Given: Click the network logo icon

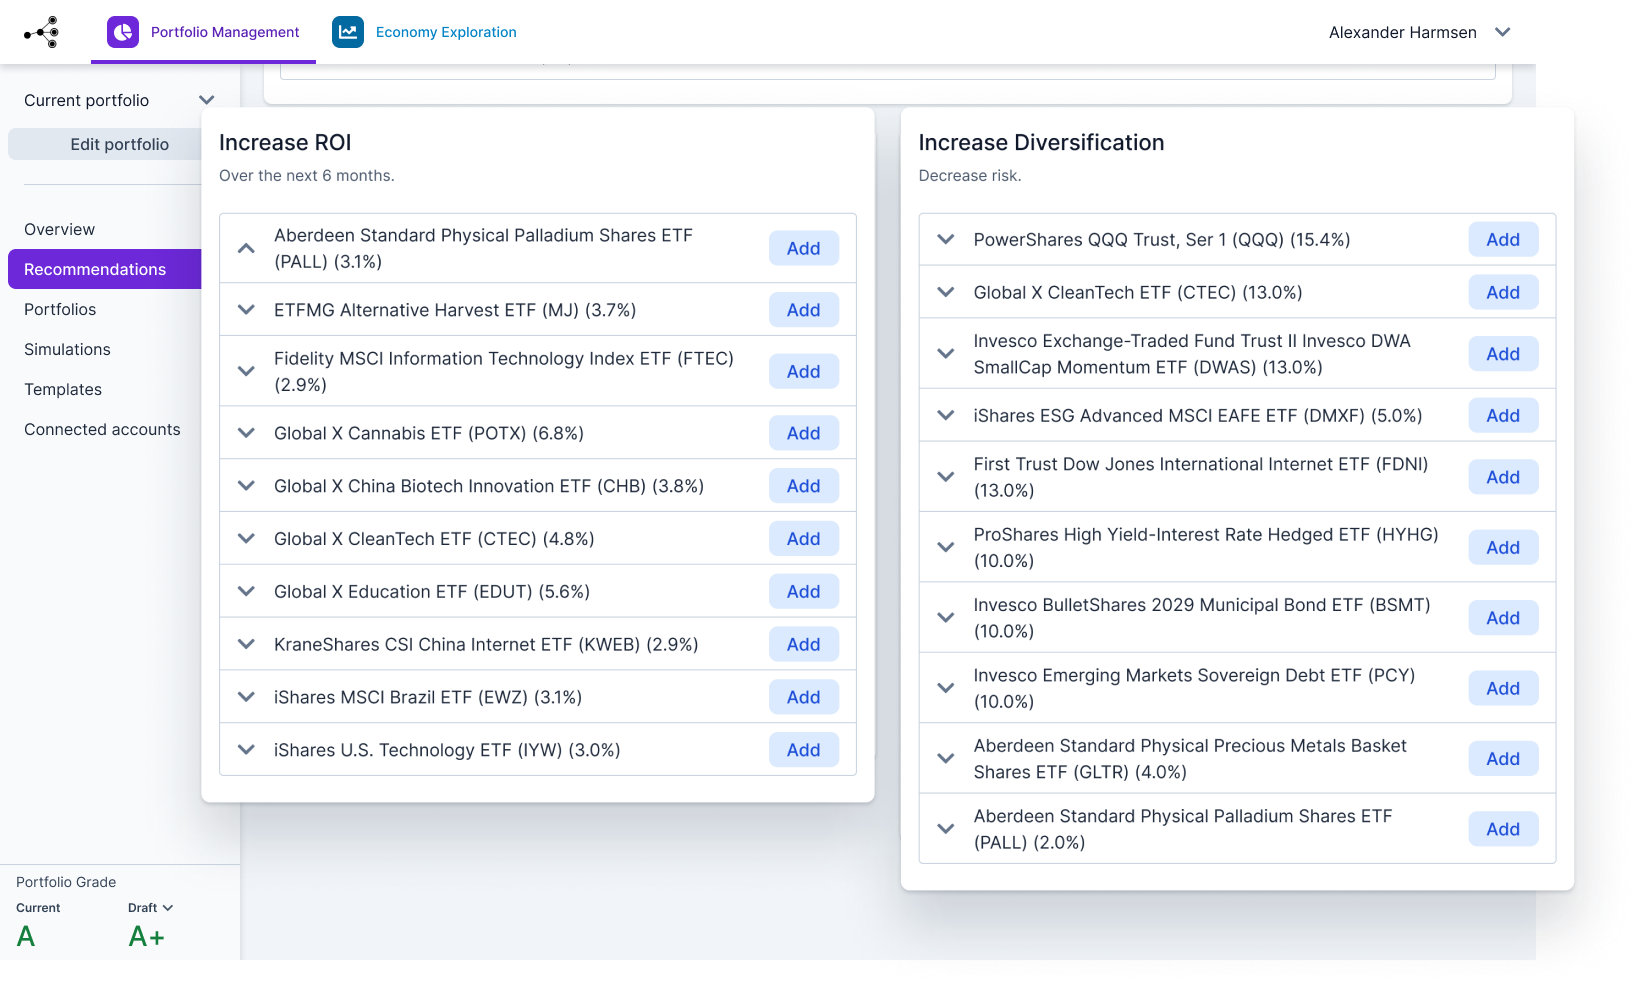Looking at the screenshot, I should click(42, 32).
